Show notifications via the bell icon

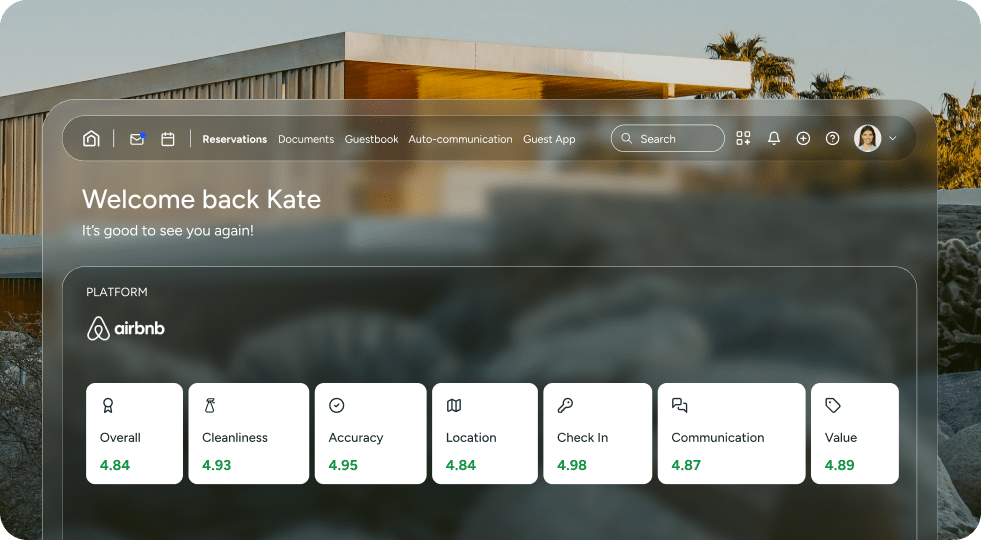pos(773,139)
